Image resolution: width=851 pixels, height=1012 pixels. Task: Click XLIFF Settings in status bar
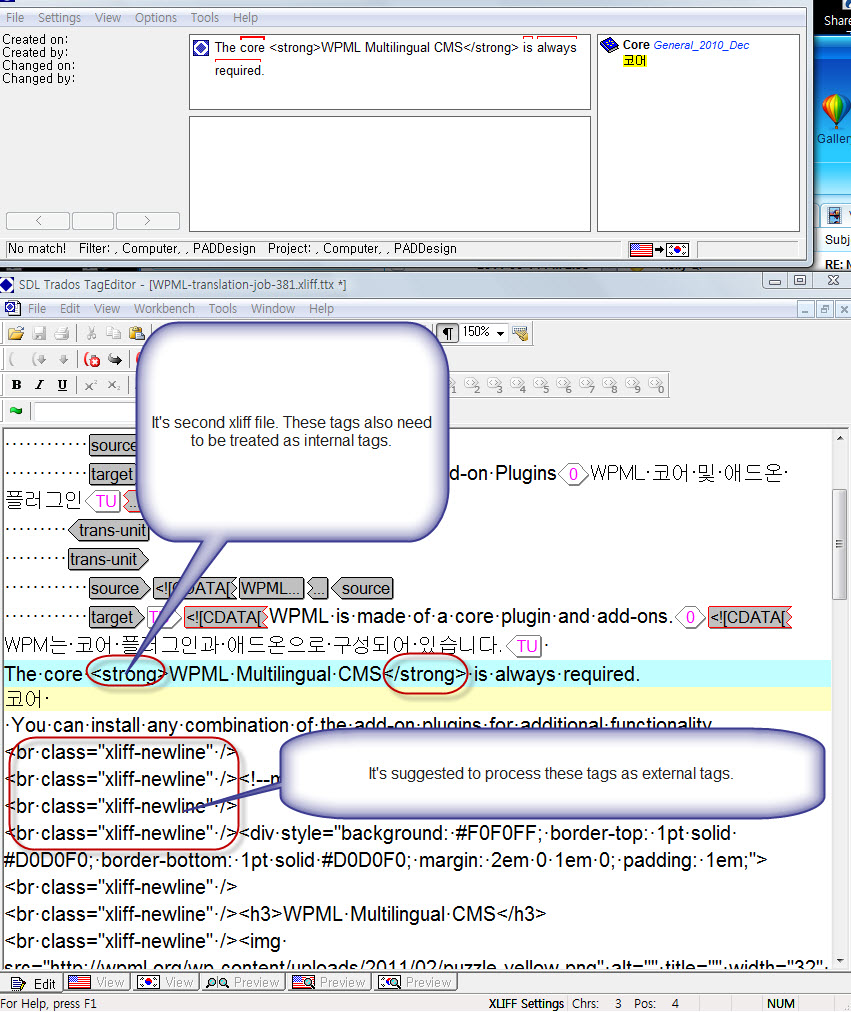[x=526, y=1004]
